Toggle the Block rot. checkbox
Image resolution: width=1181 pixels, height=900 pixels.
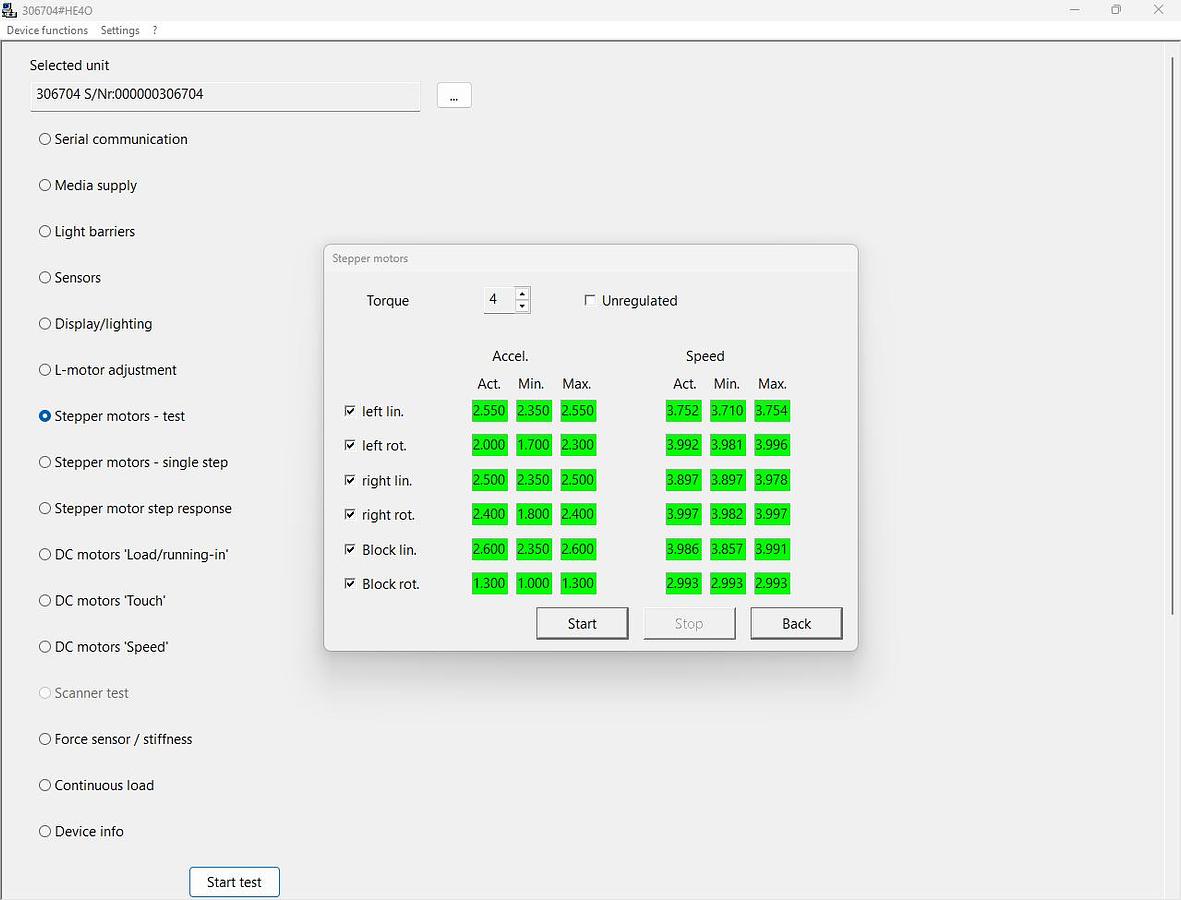350,583
